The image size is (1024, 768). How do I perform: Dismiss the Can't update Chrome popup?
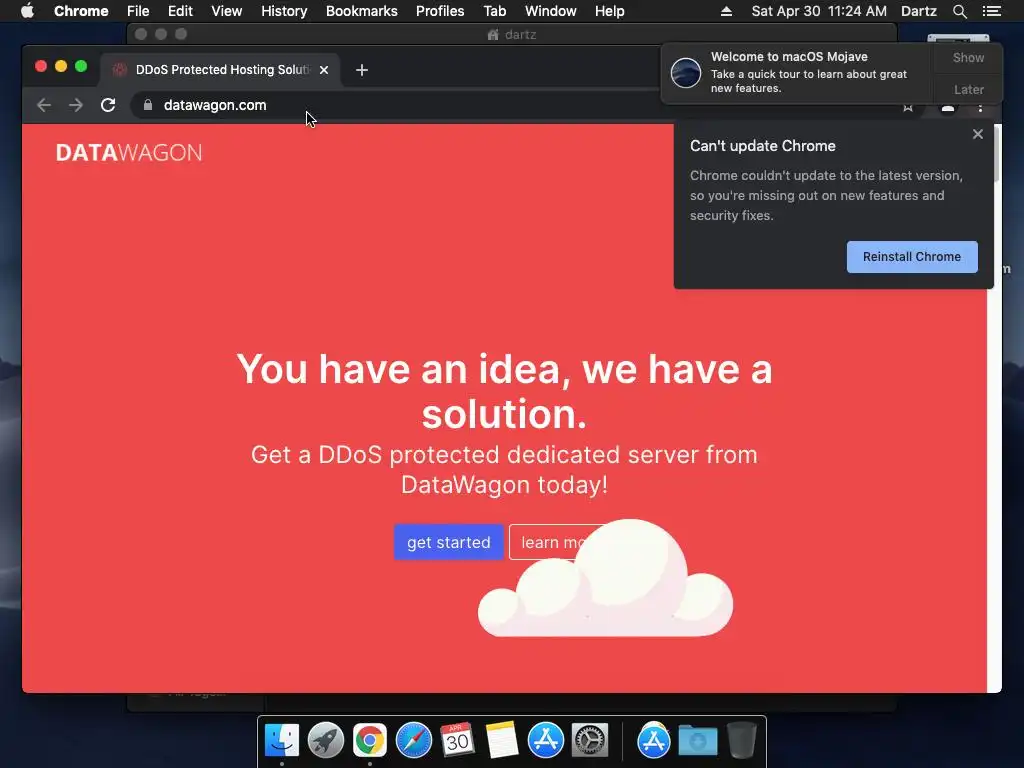[978, 134]
